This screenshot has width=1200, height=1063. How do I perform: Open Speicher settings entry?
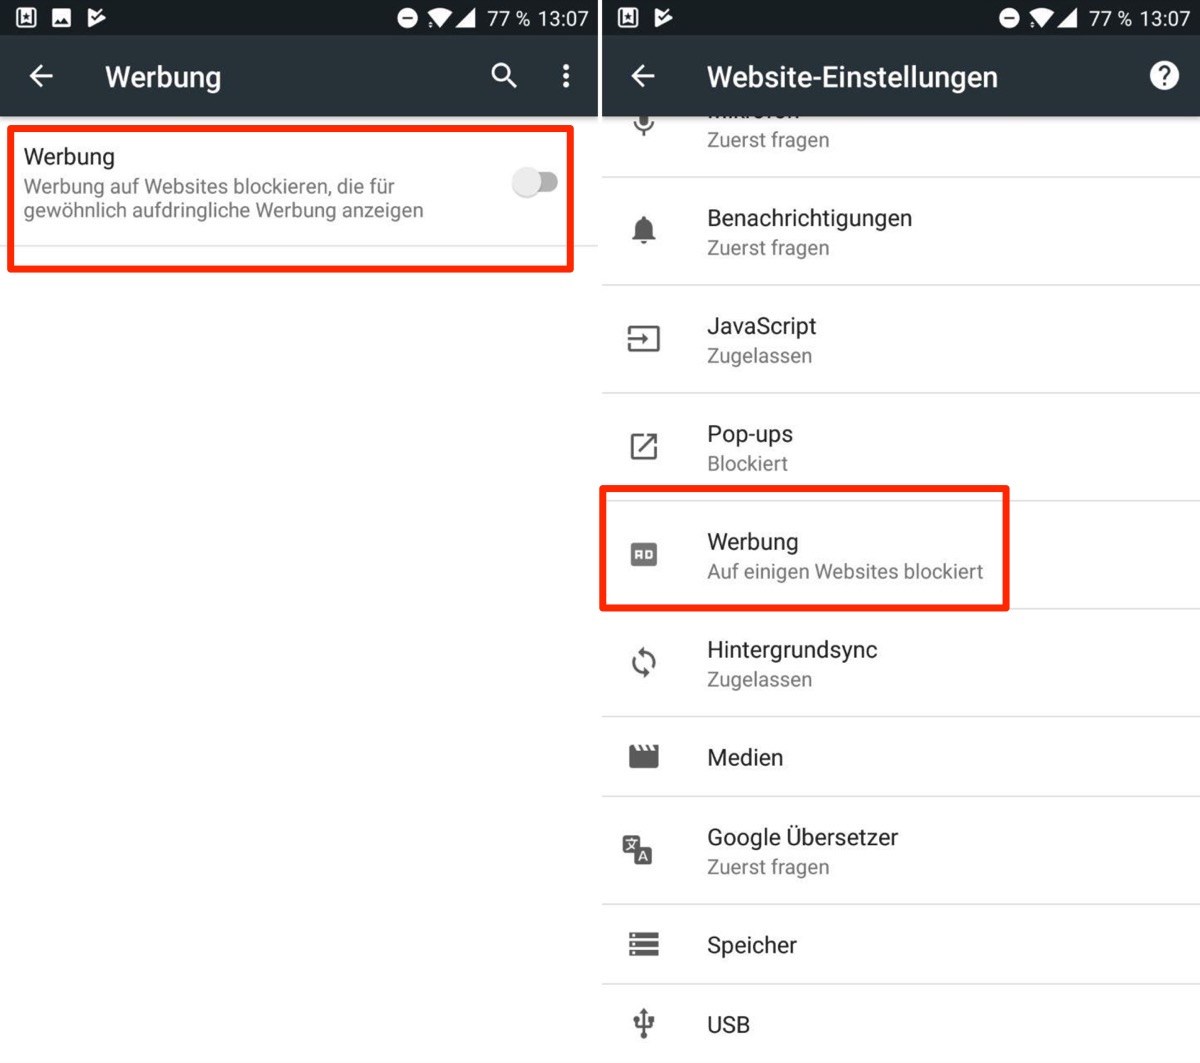point(901,945)
